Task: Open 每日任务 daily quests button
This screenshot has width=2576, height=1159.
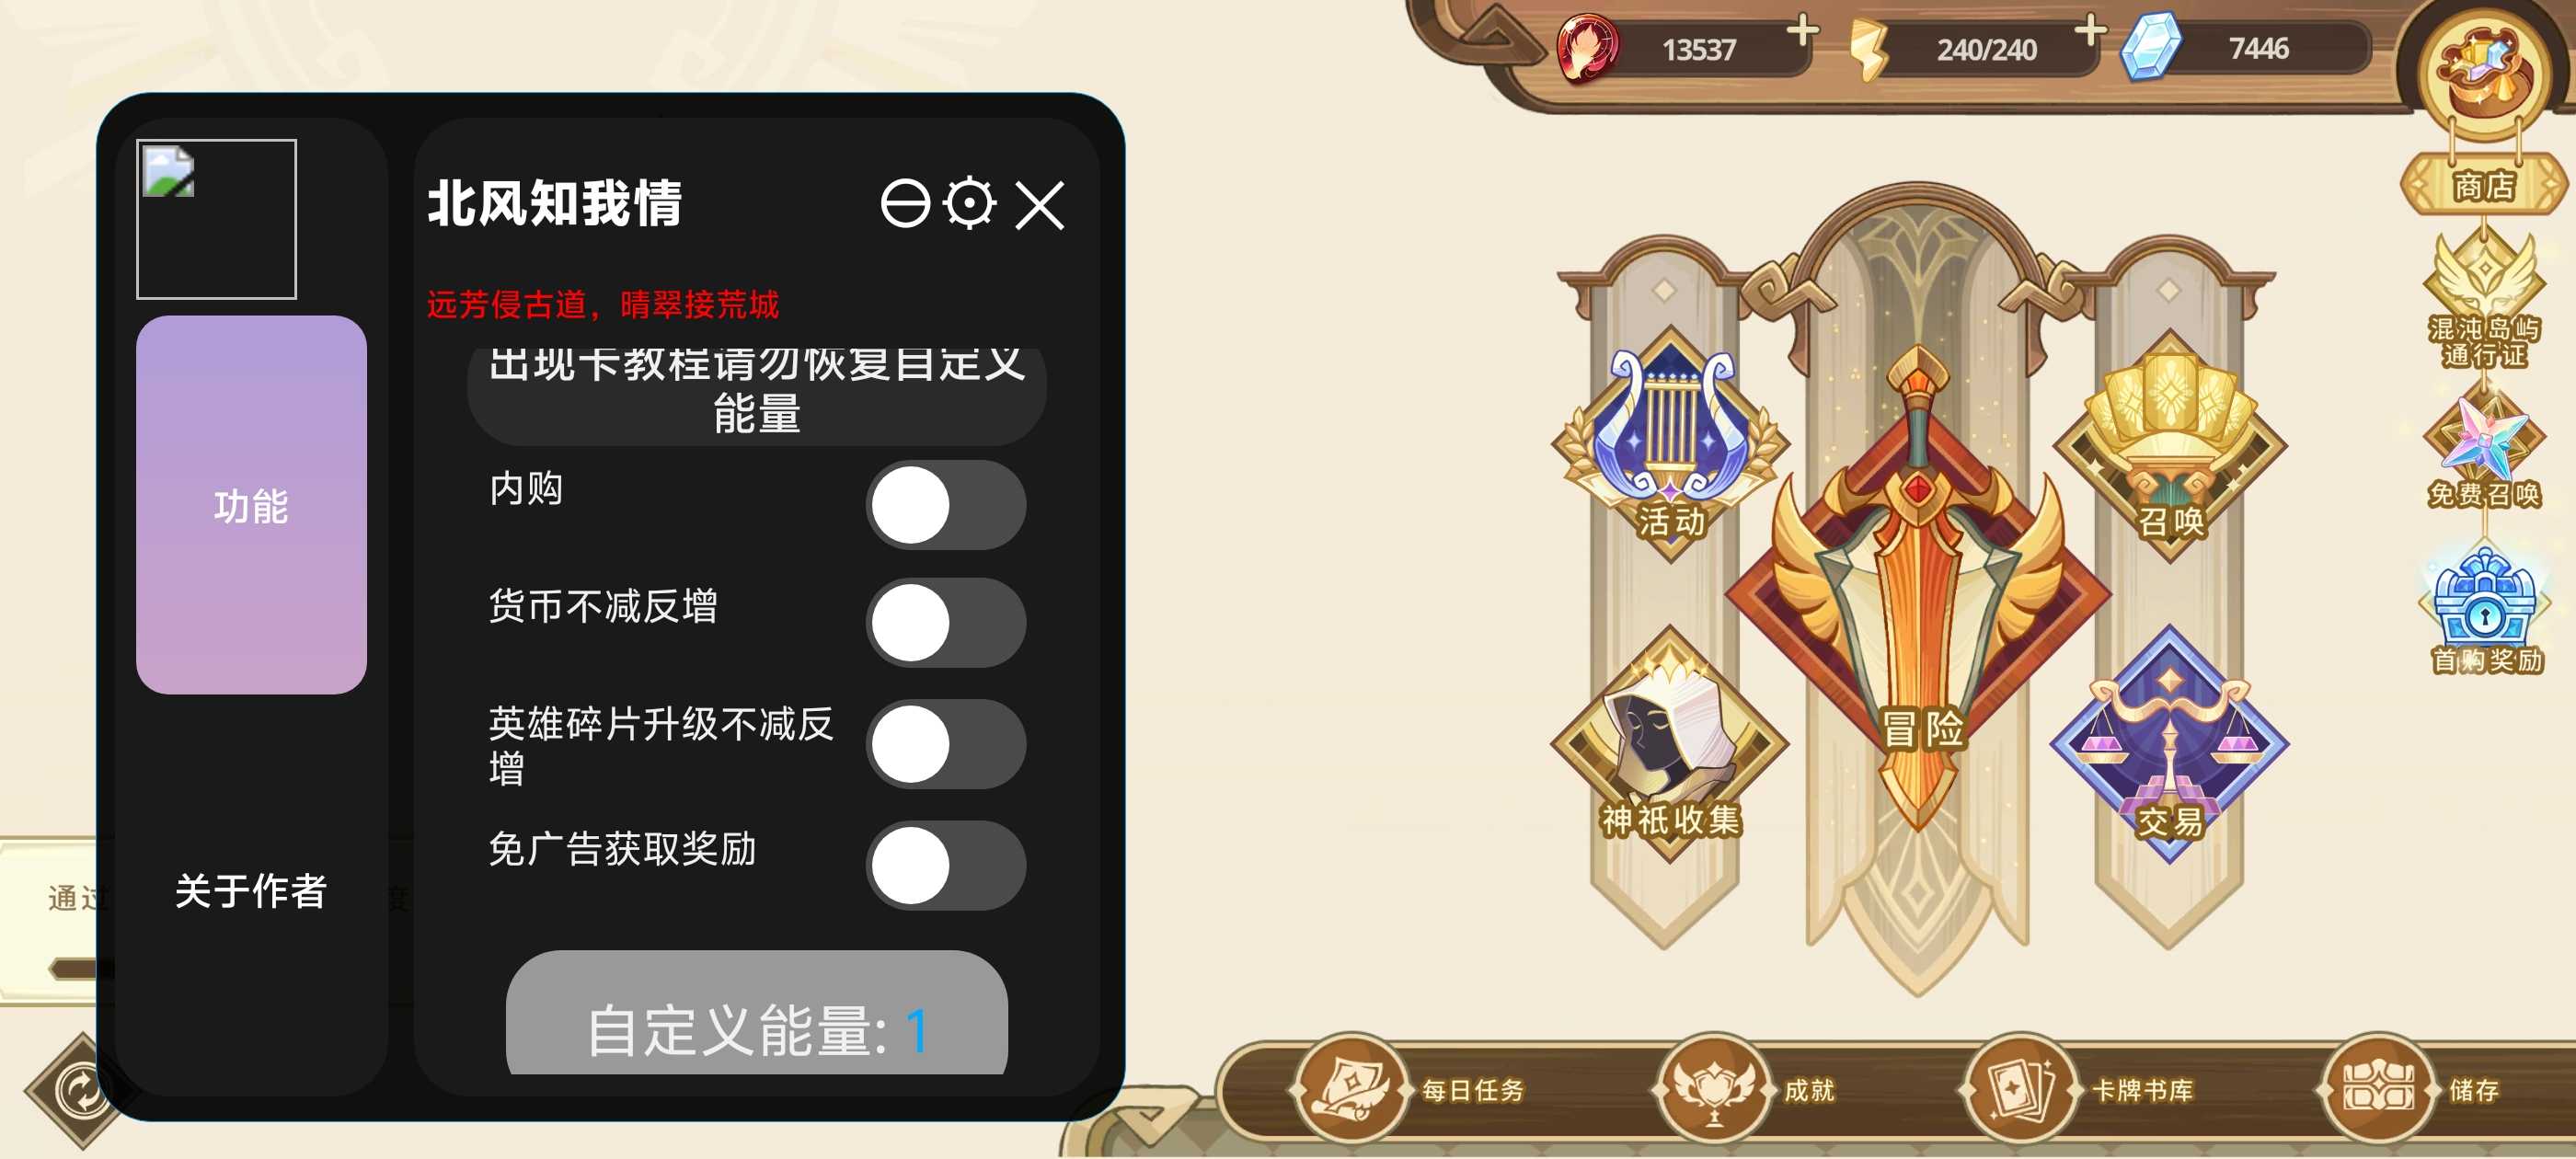Action: (x=1410, y=1089)
